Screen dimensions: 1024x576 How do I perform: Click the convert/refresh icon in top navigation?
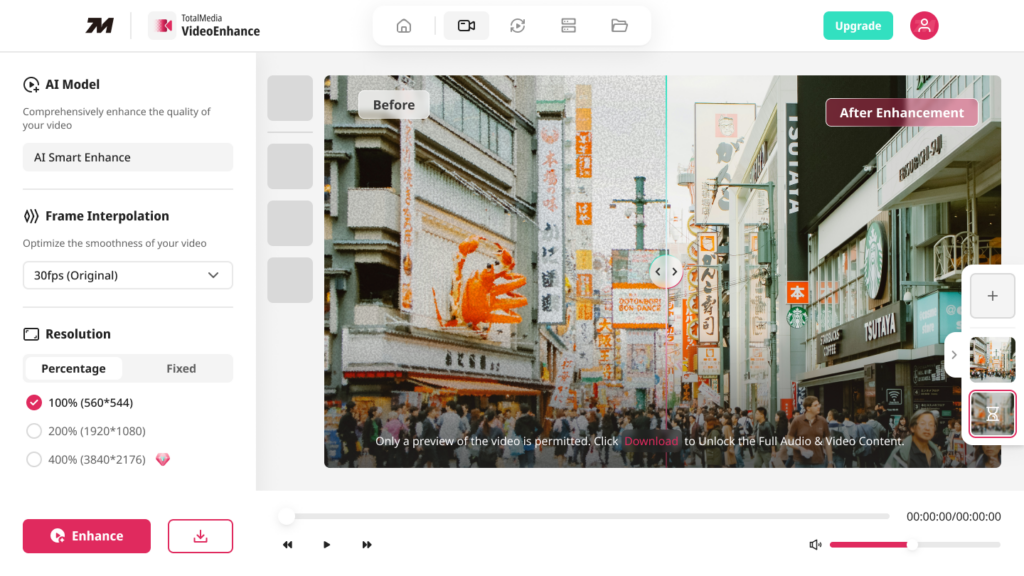click(x=517, y=26)
